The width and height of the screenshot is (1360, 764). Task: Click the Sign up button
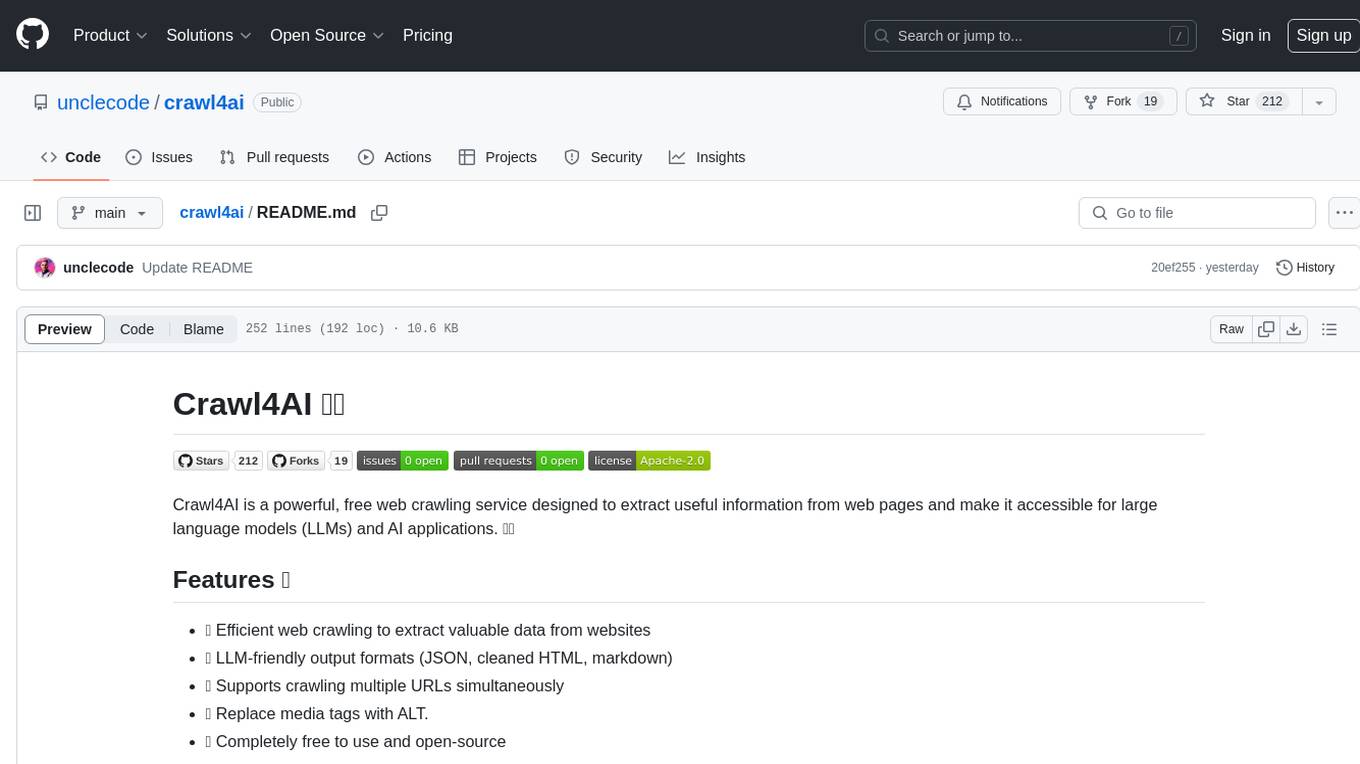click(x=1323, y=35)
